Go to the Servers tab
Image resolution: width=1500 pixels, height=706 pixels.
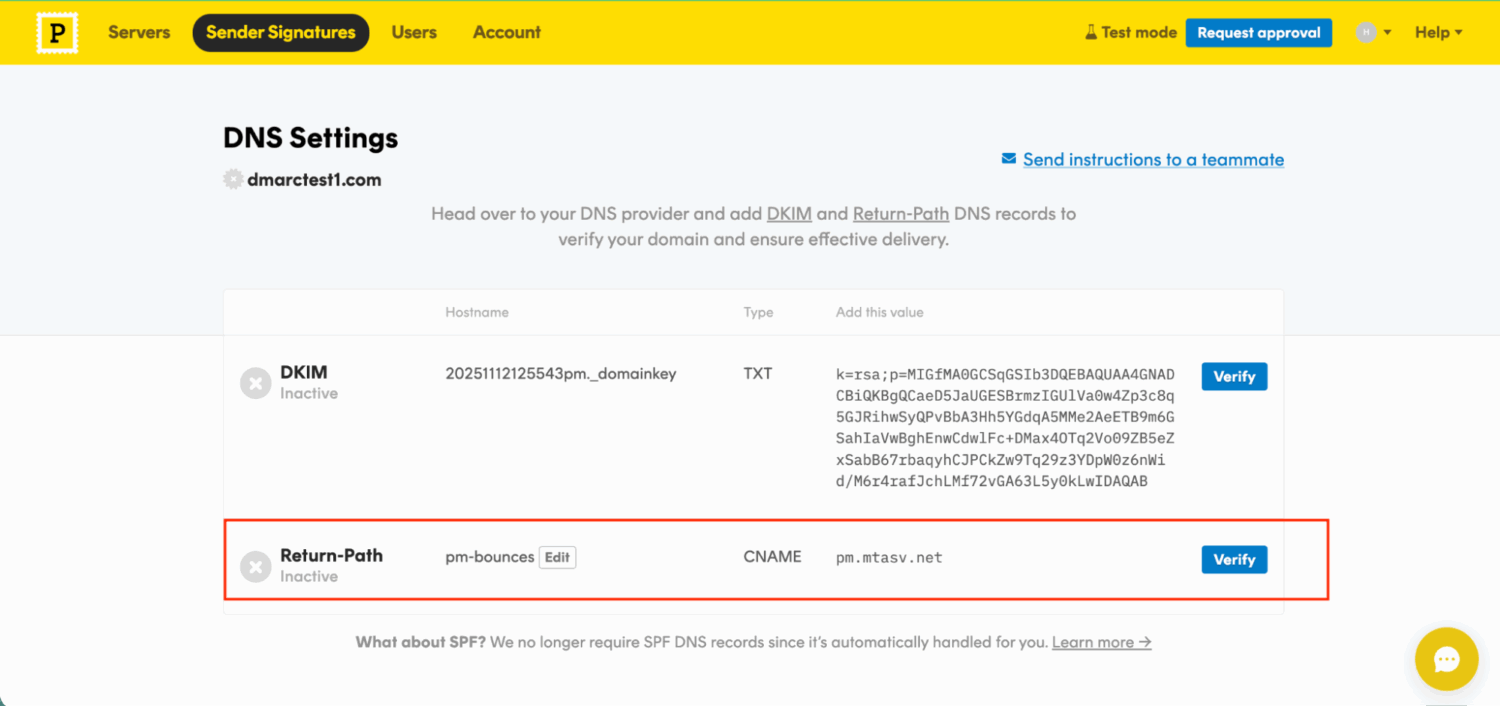[139, 33]
